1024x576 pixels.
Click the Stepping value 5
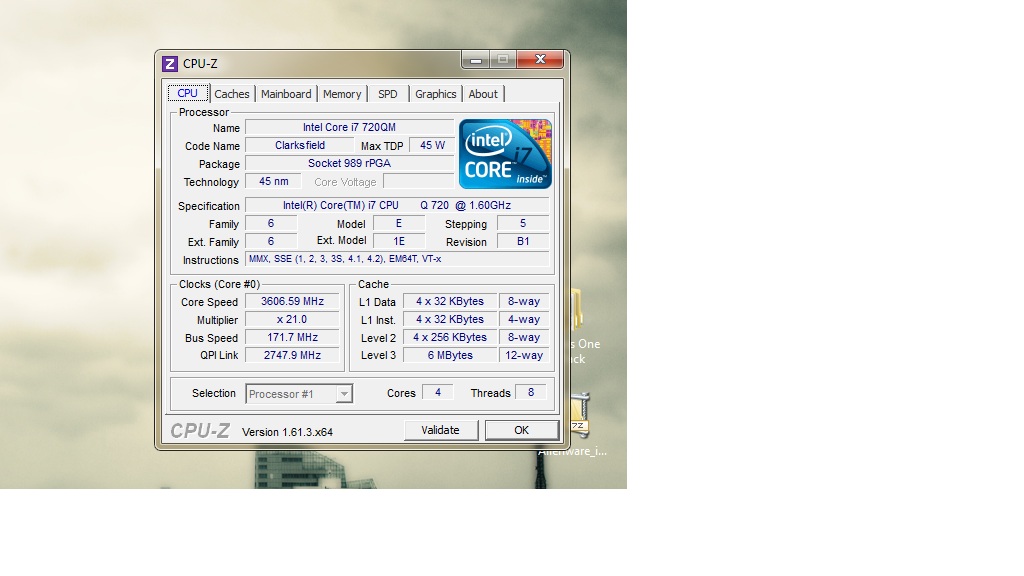coord(522,223)
